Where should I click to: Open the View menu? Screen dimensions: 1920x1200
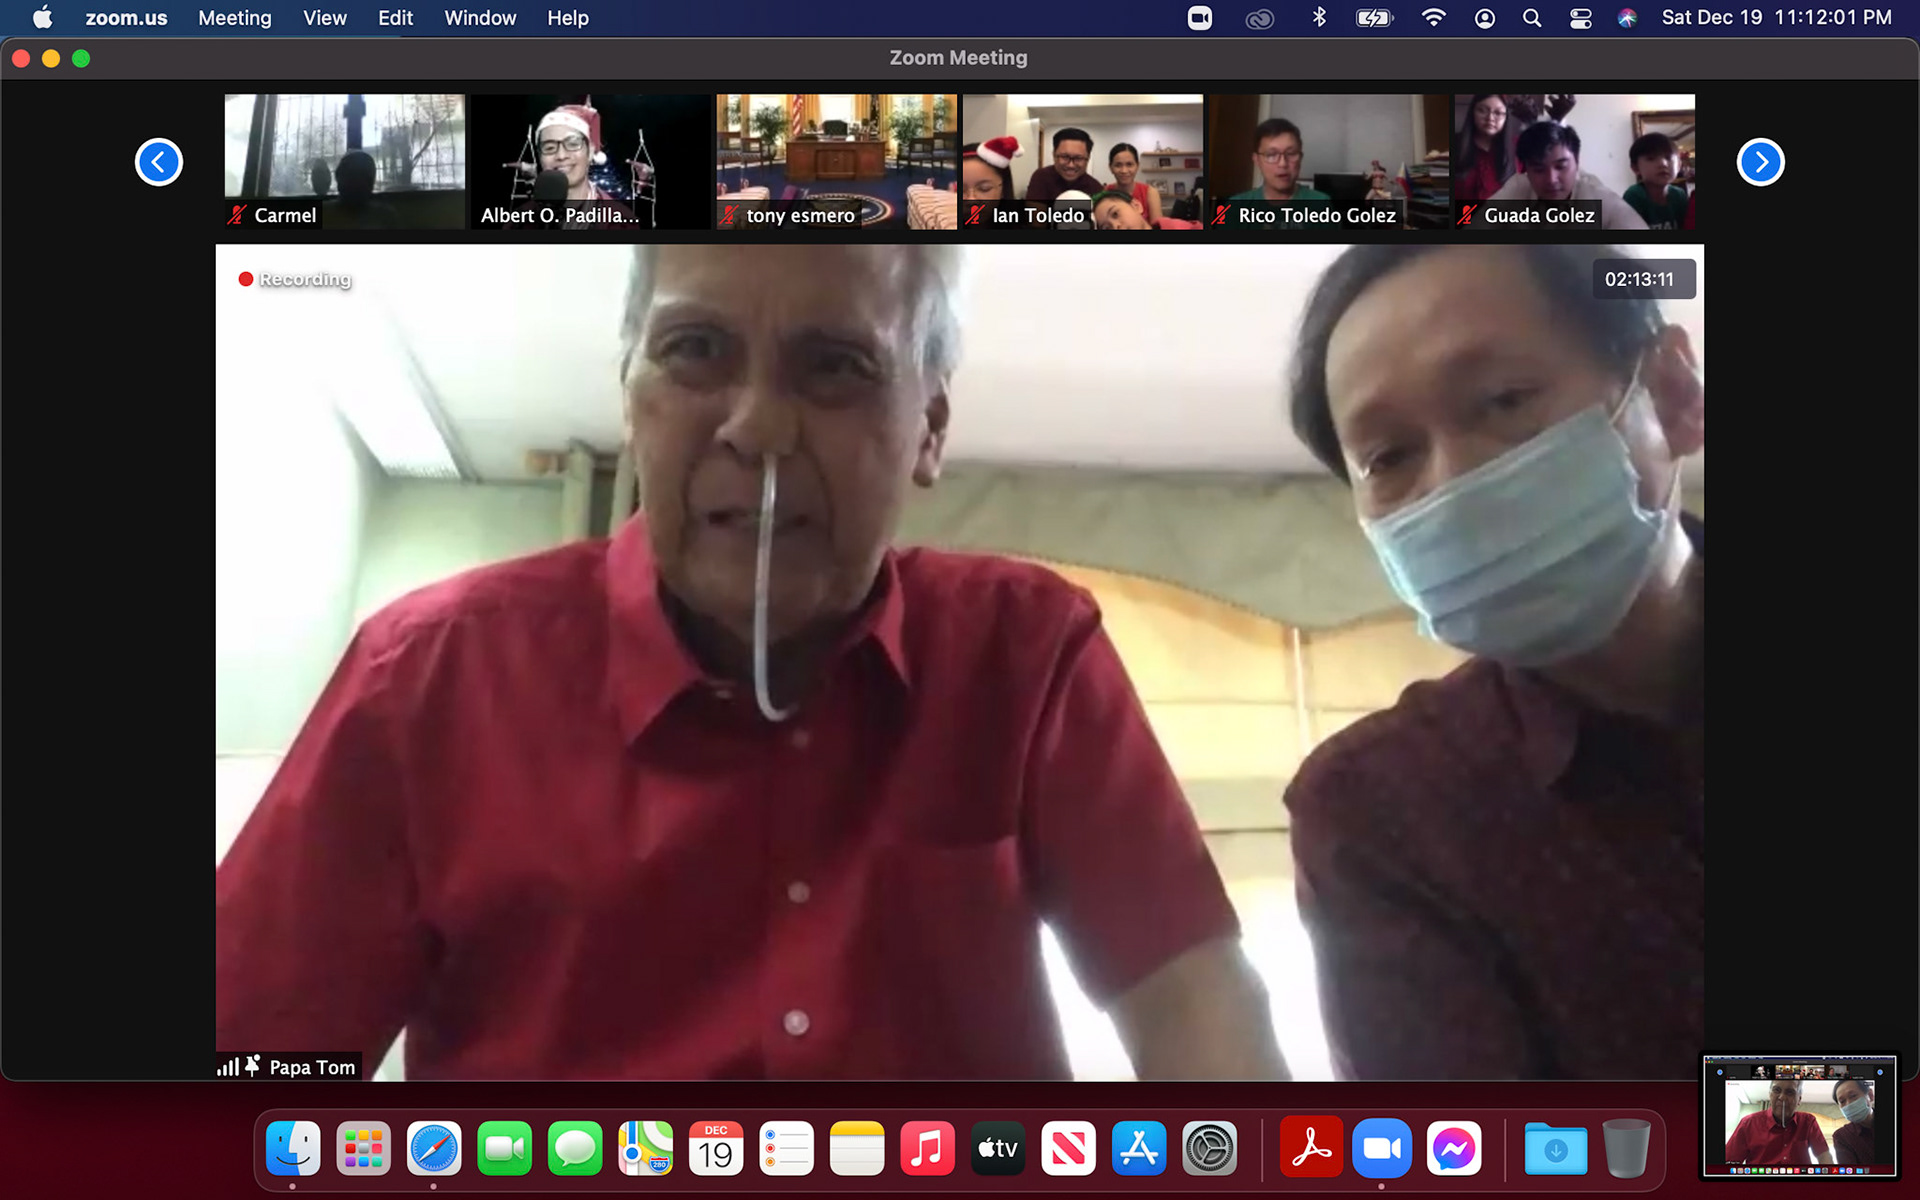(324, 18)
